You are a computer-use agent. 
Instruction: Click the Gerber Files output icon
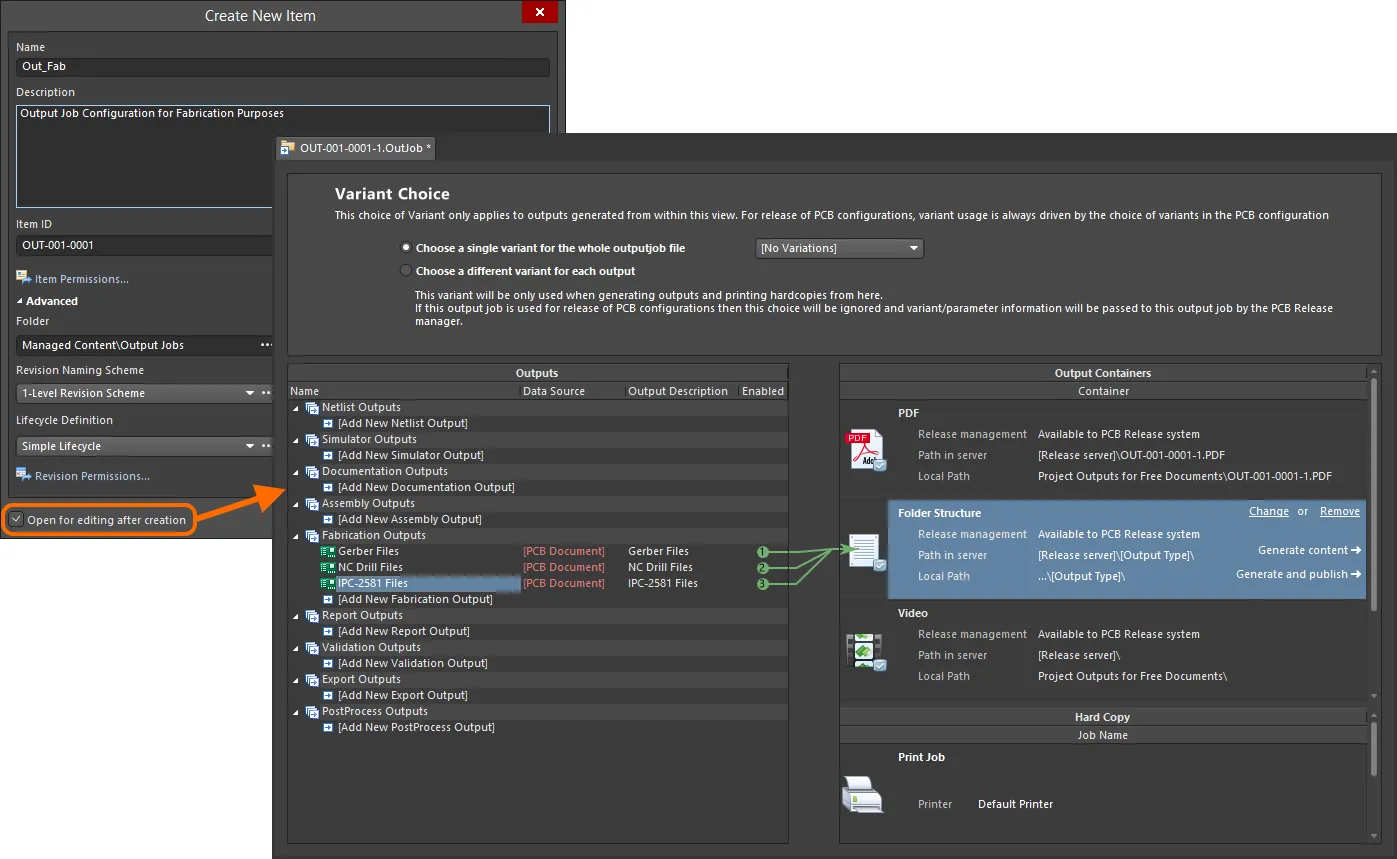[327, 551]
